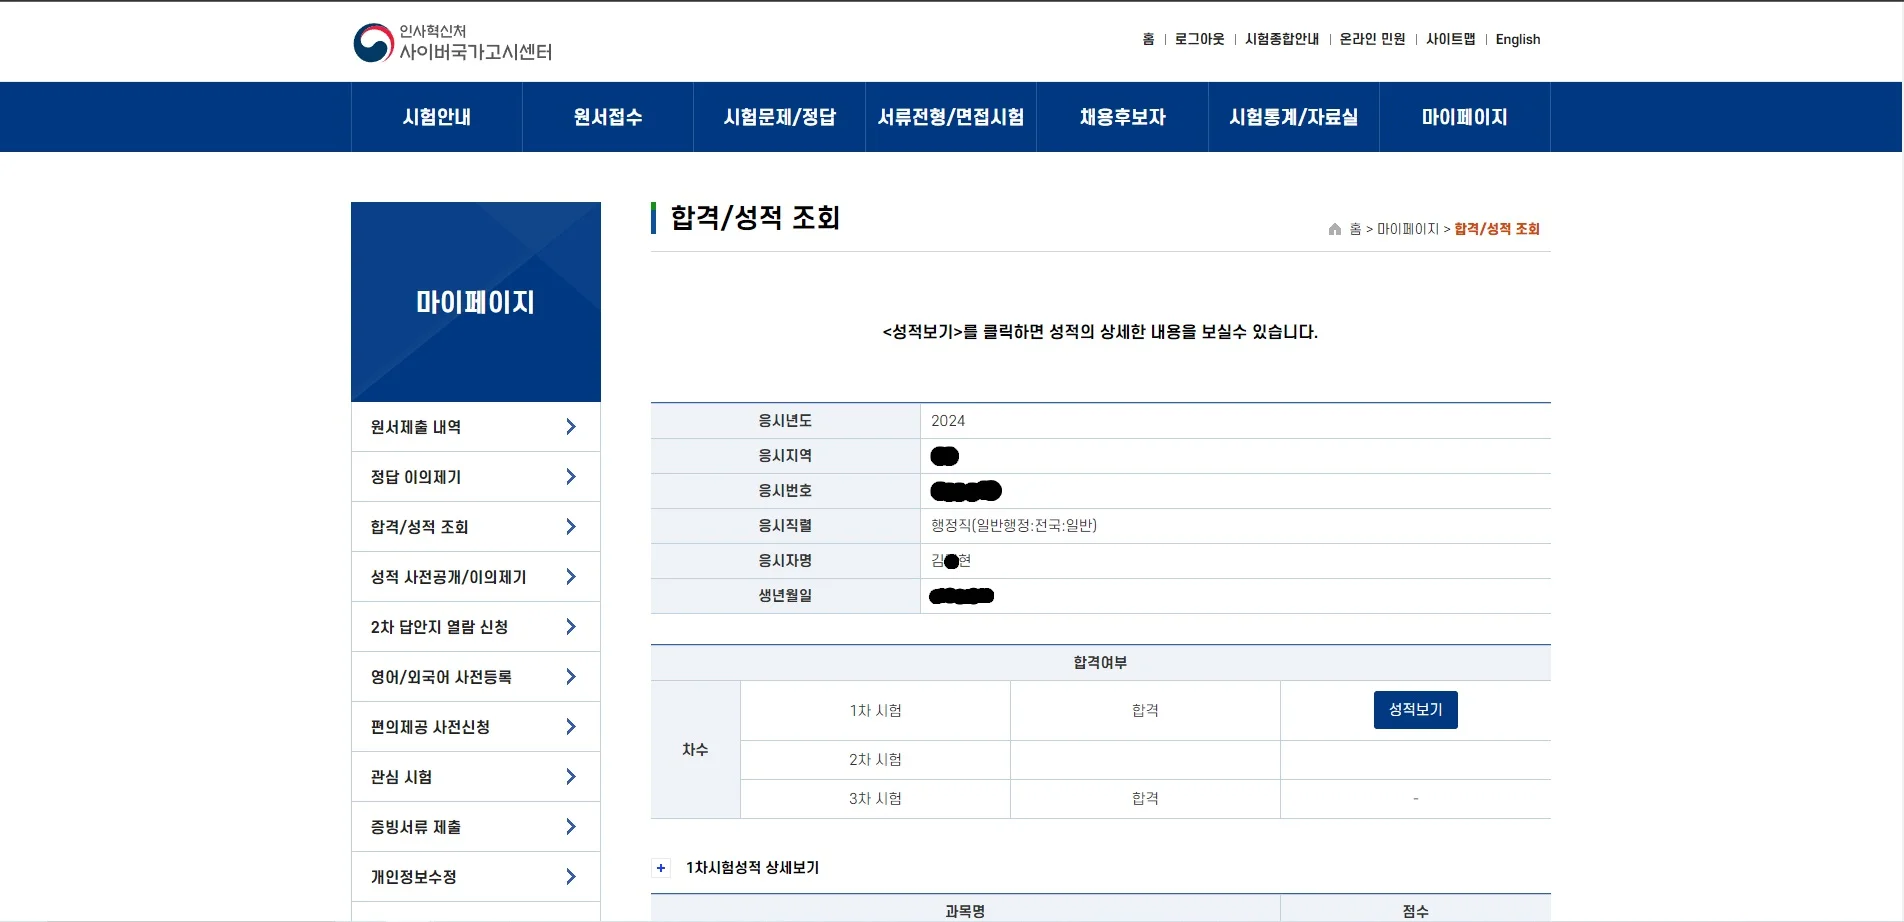Image resolution: width=1904 pixels, height=922 pixels.
Task: Open the chevron for 정답 이의제기
Action: pos(571,477)
